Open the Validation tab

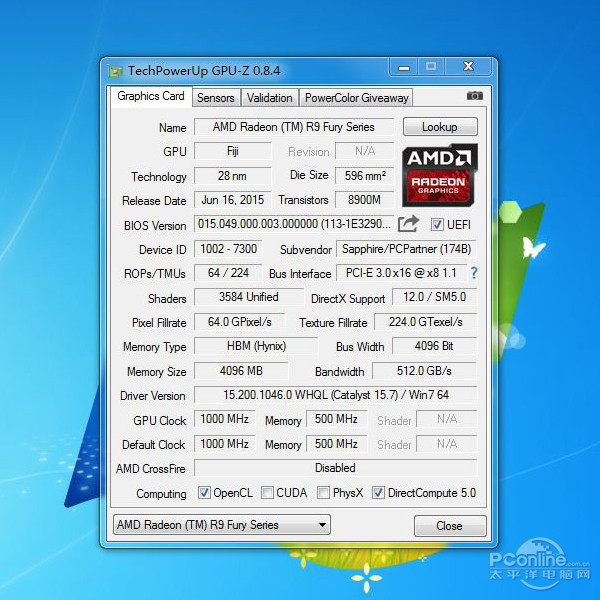pyautogui.click(x=269, y=98)
